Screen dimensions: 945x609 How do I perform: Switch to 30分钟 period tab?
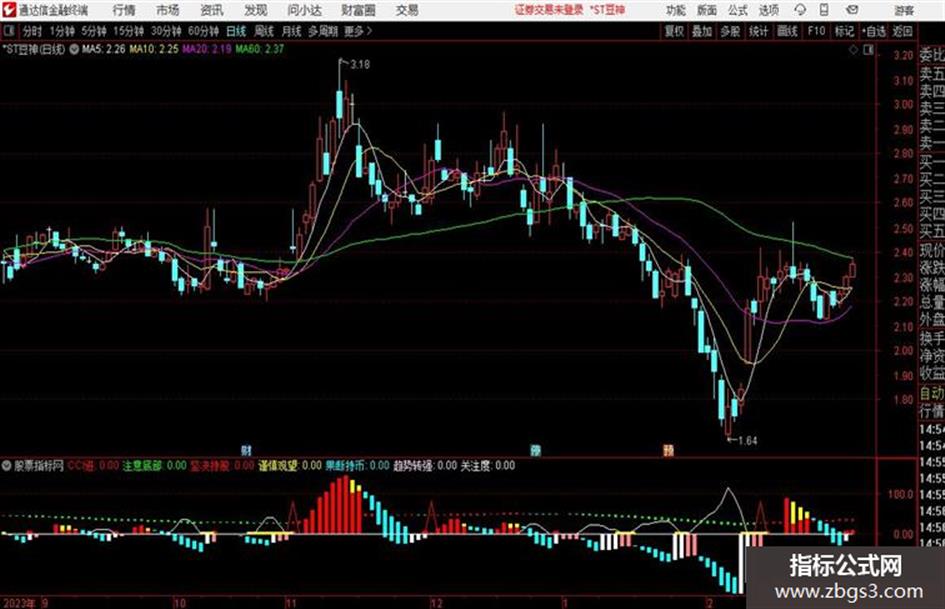(x=166, y=31)
